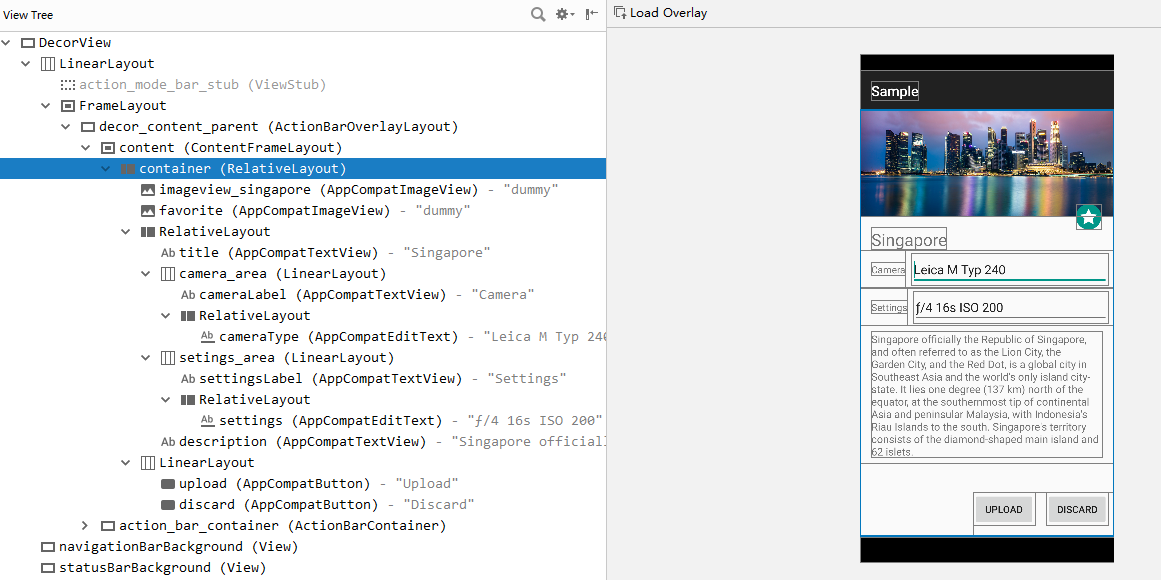Click the imageview_singapore image icon in the tree
Screen dimensions: 1161x580
click(148, 190)
